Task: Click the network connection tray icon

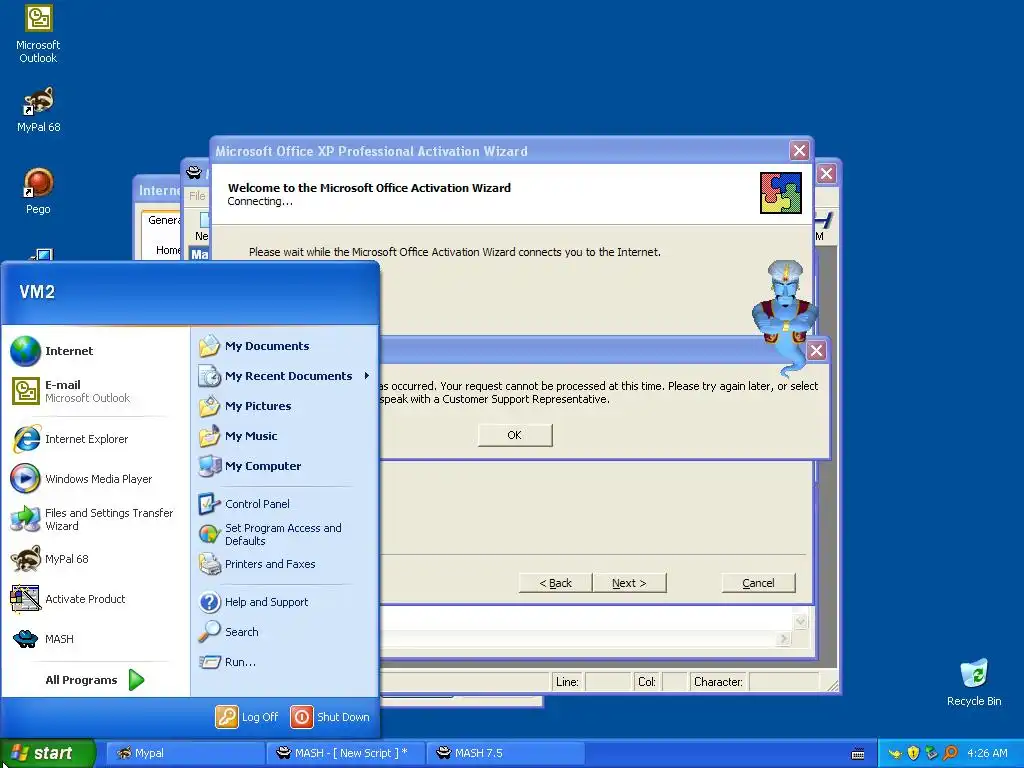Action: click(931, 753)
